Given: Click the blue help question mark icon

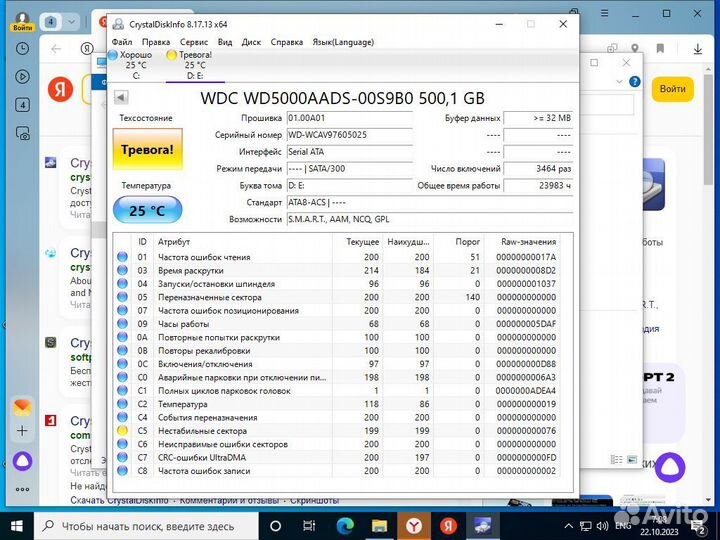Looking at the screenshot, I should 635,82.
